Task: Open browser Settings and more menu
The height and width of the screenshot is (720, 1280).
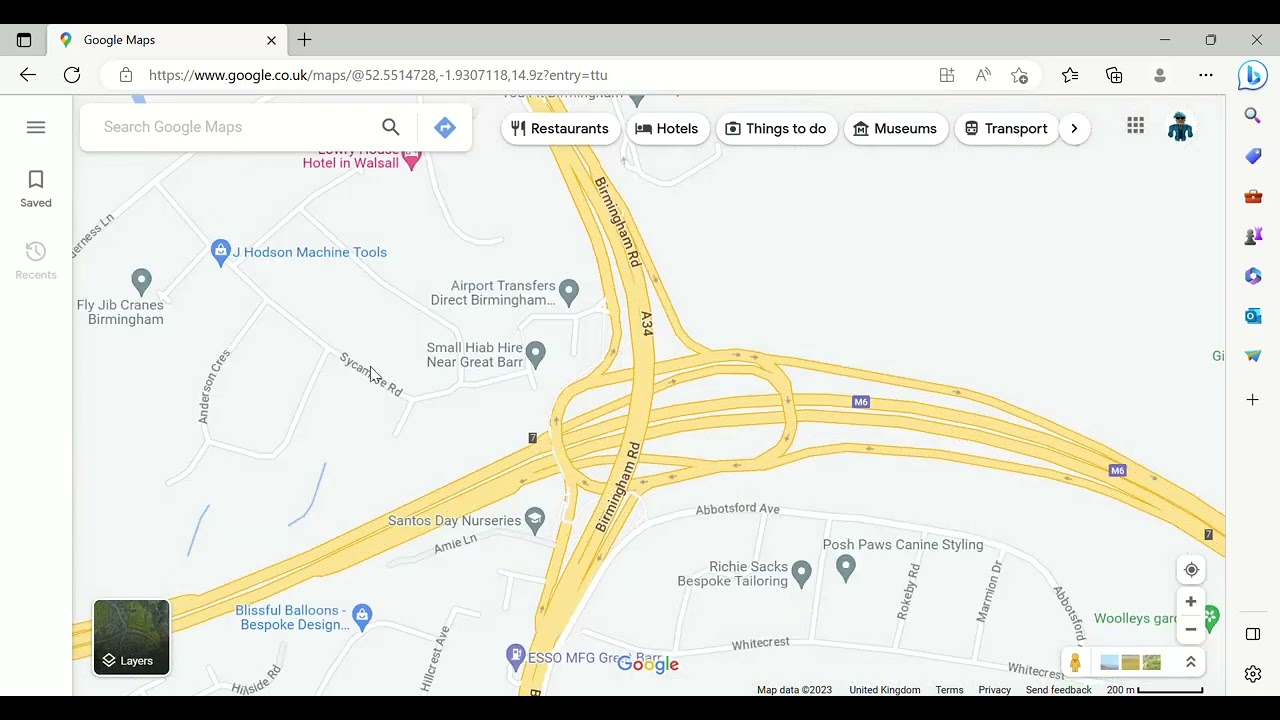Action: (x=1206, y=75)
